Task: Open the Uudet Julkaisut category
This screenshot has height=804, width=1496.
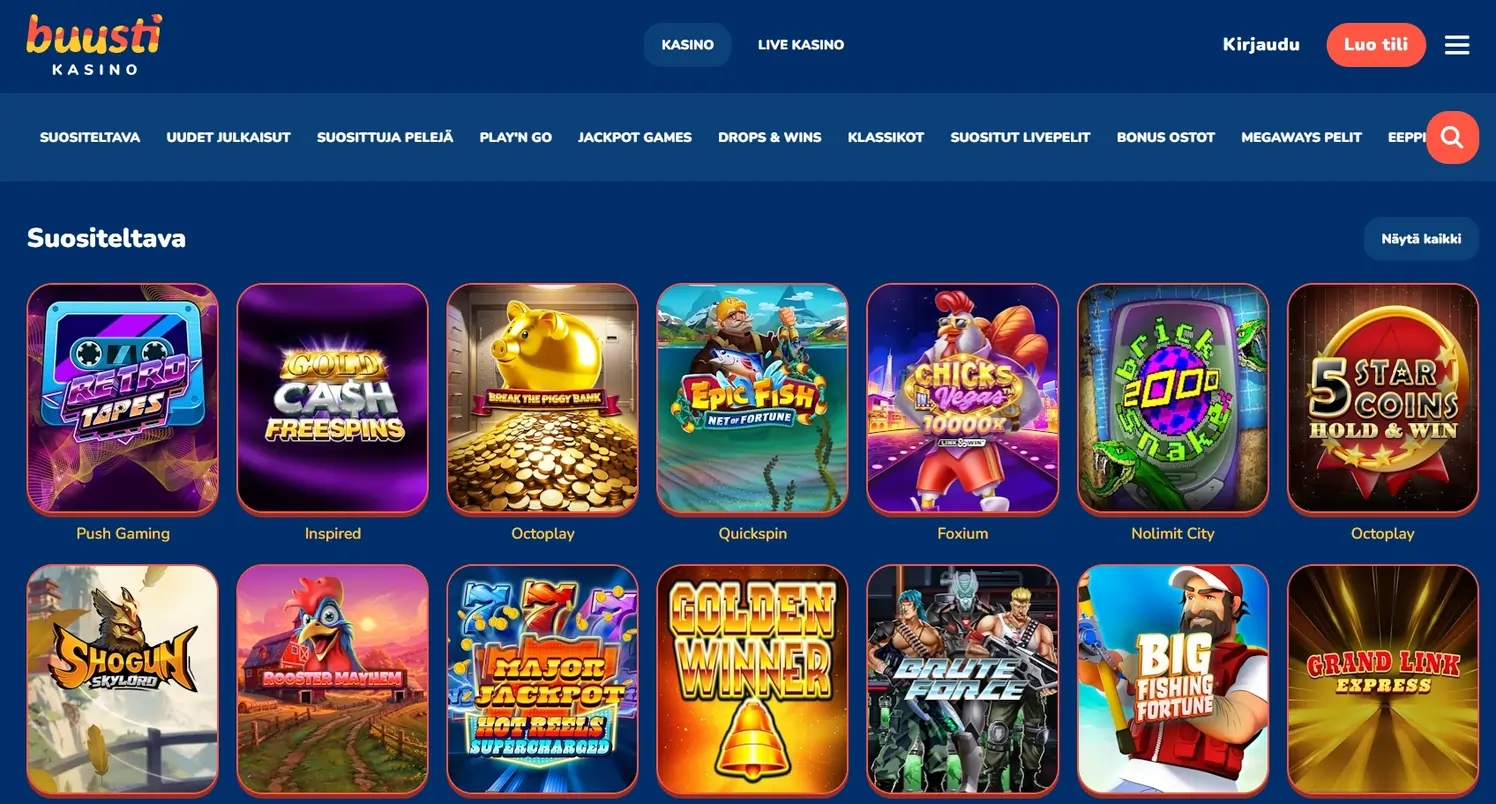Action: coord(229,137)
